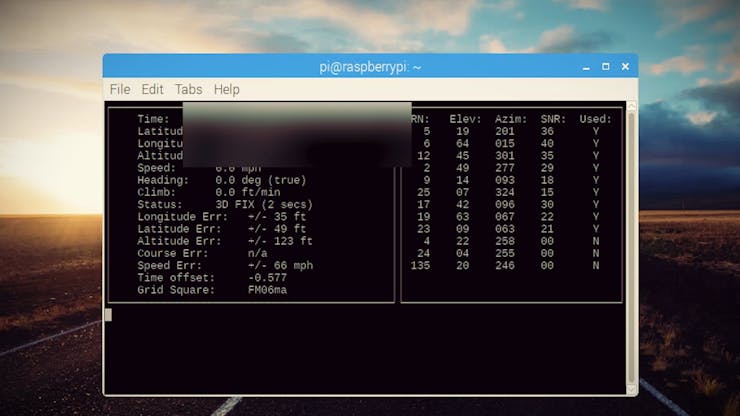
Task: Click the Course Err value 'n/a'
Action: point(257,253)
